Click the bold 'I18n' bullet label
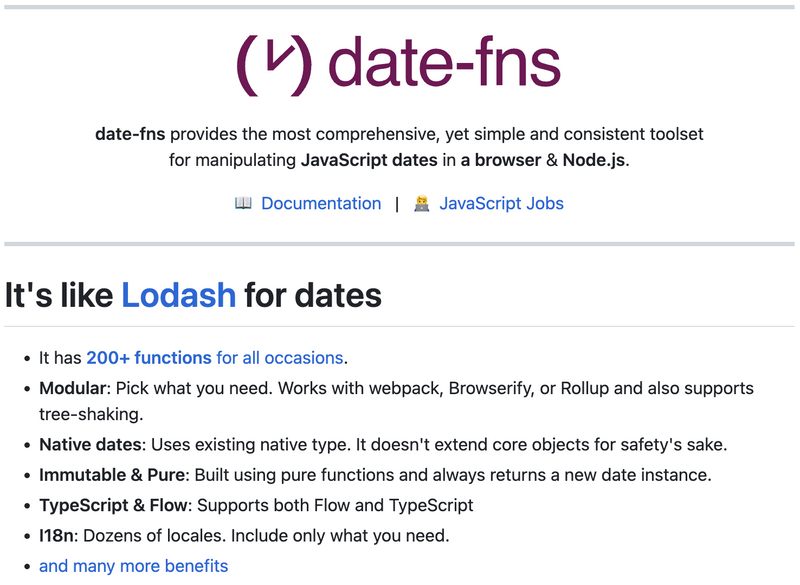The width and height of the screenshot is (800, 585). (56, 535)
